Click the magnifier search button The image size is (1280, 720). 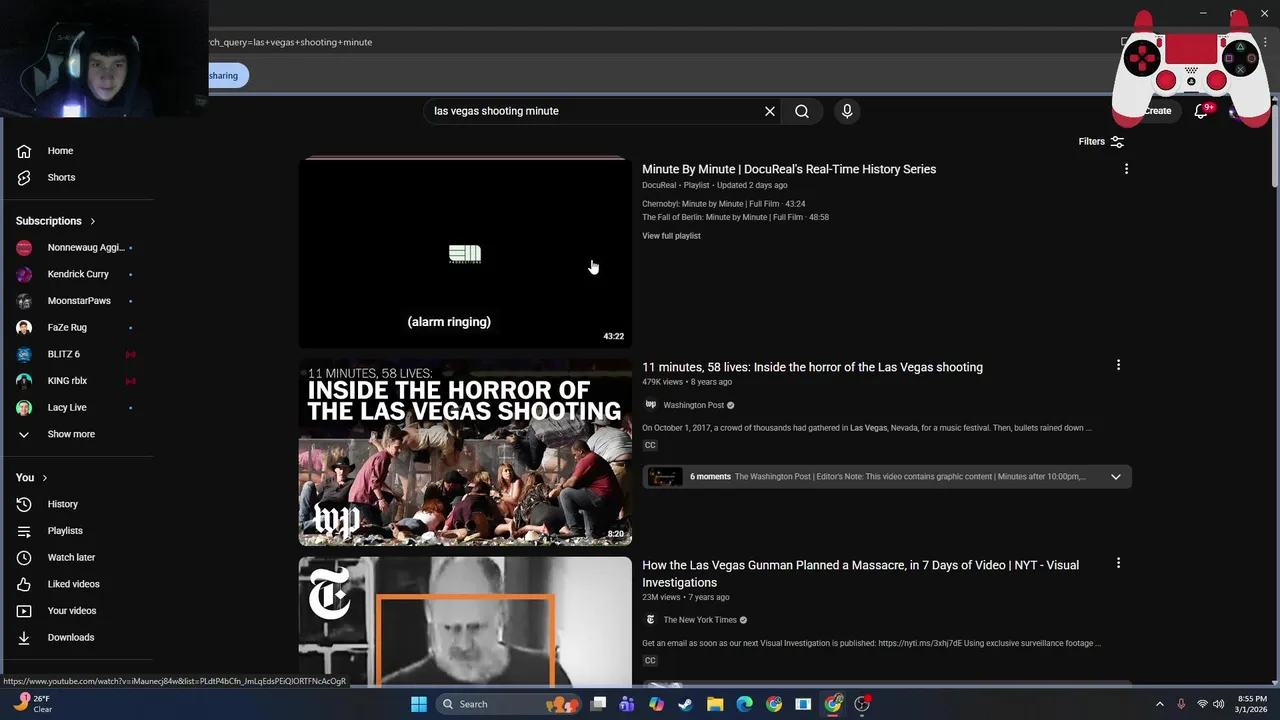pyautogui.click(x=802, y=111)
